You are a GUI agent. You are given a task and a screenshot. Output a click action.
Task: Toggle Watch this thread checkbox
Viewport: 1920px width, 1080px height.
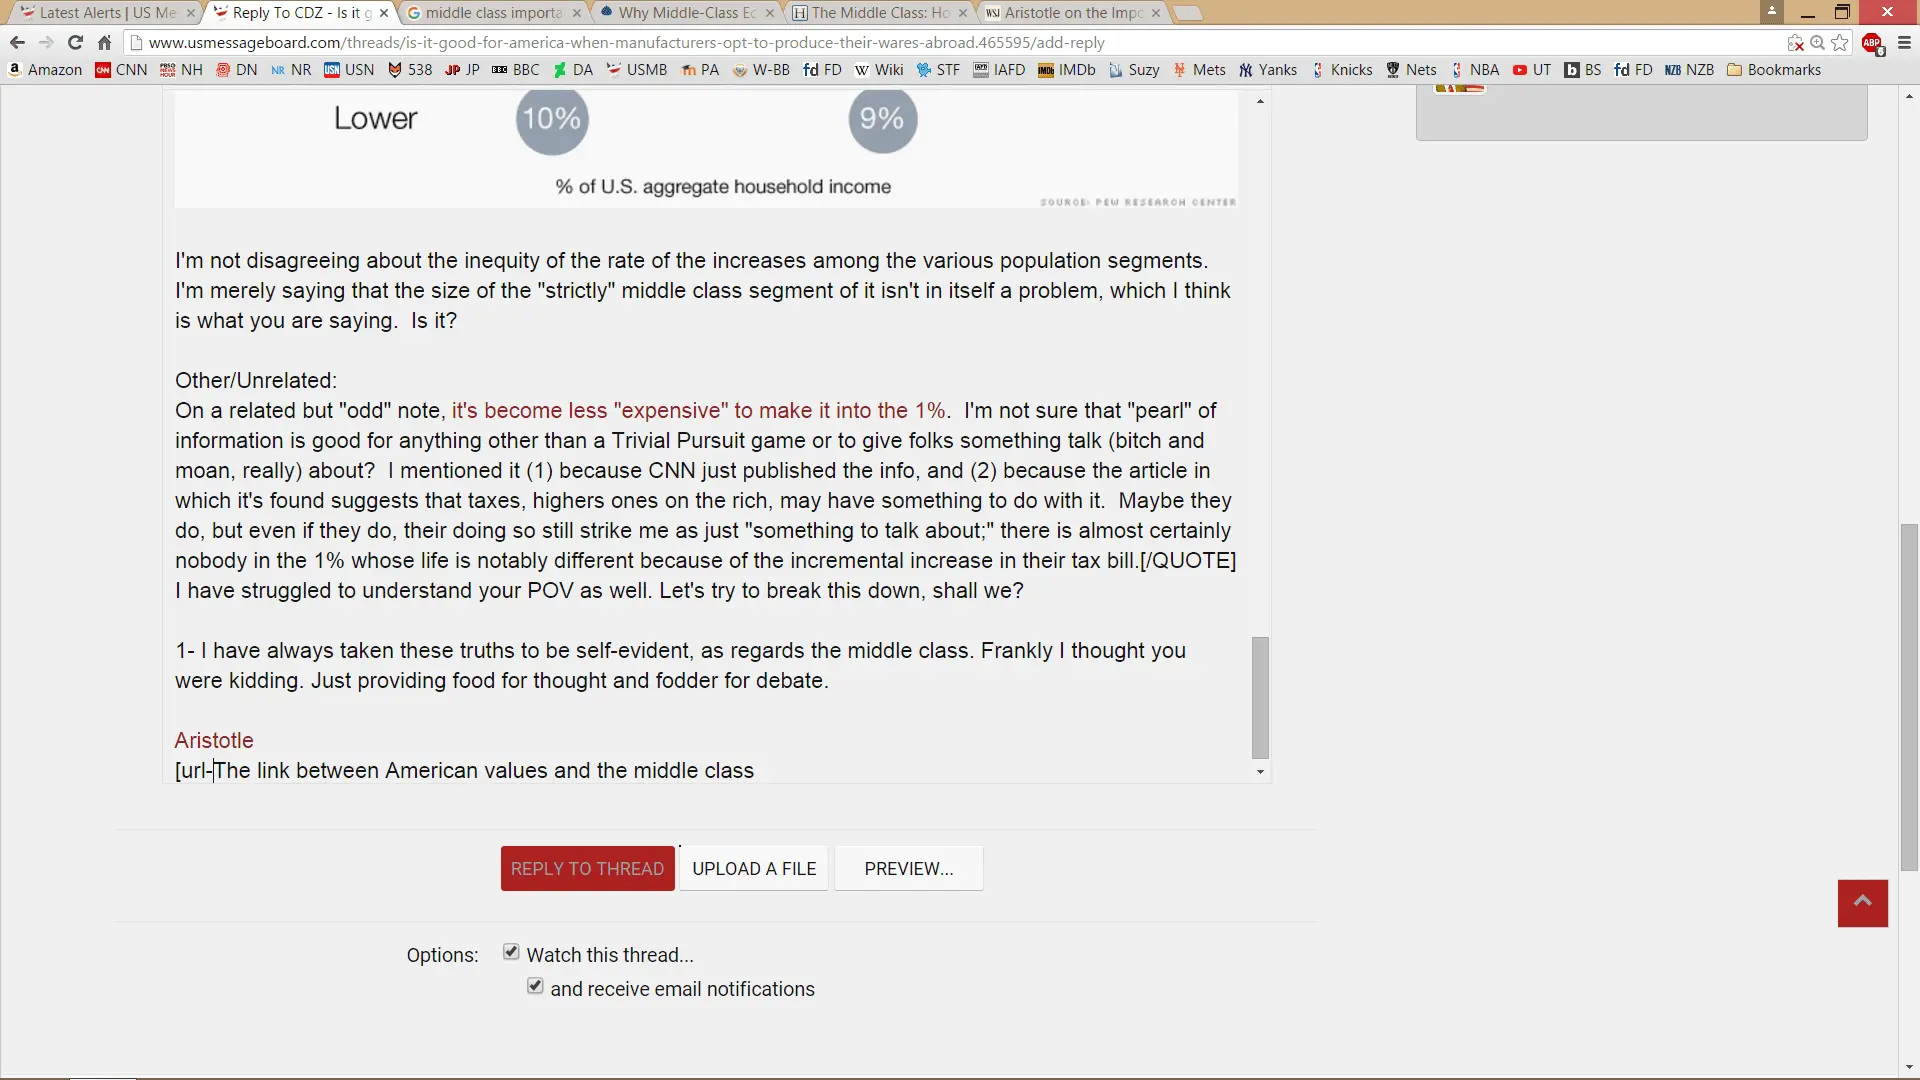tap(511, 951)
